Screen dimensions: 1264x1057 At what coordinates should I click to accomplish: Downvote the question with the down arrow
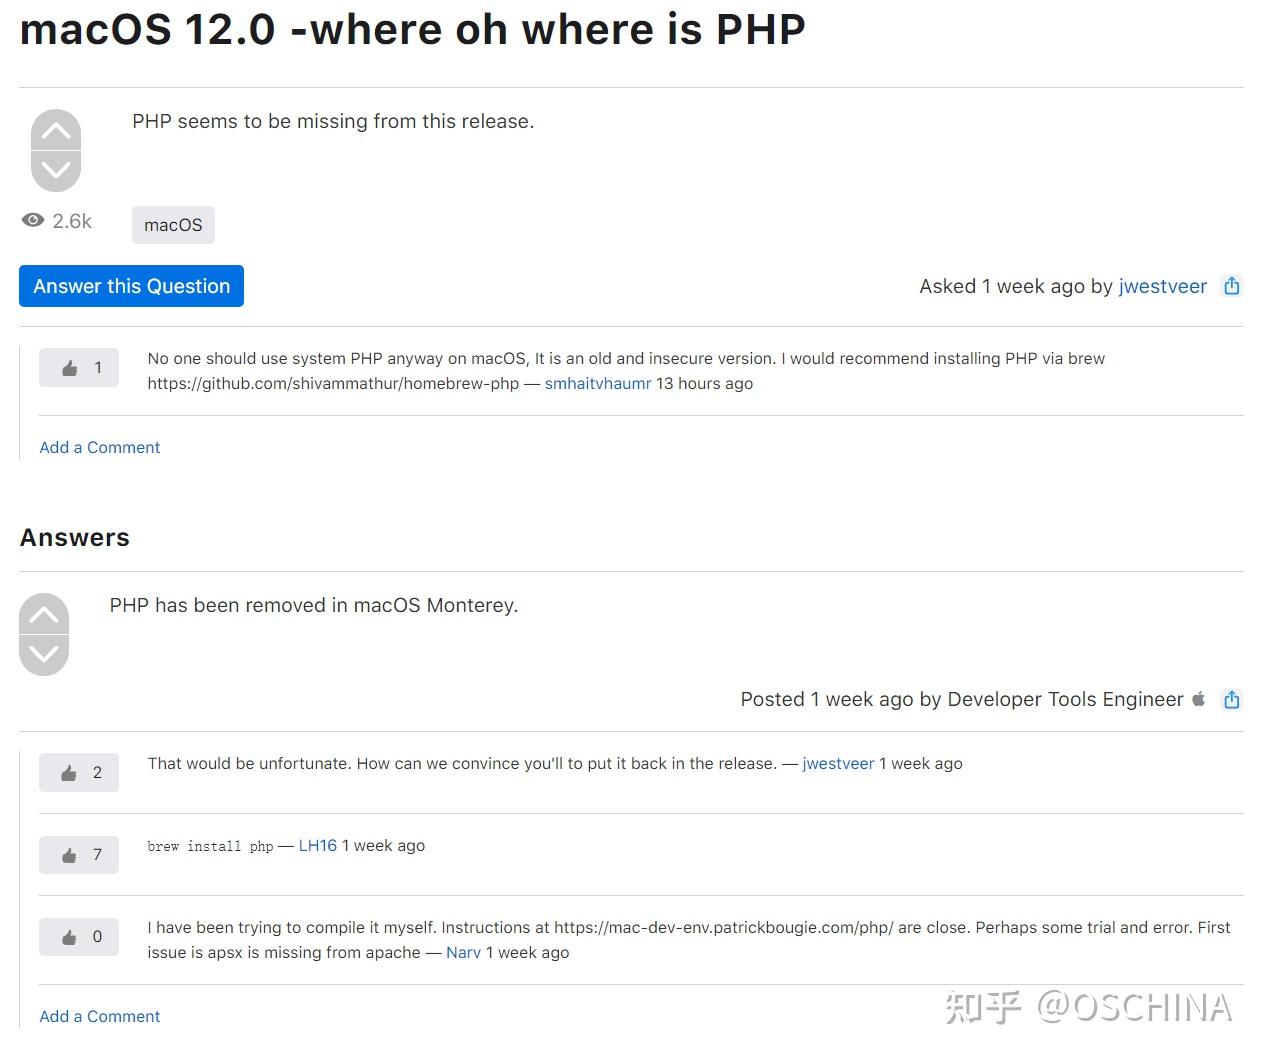56,171
